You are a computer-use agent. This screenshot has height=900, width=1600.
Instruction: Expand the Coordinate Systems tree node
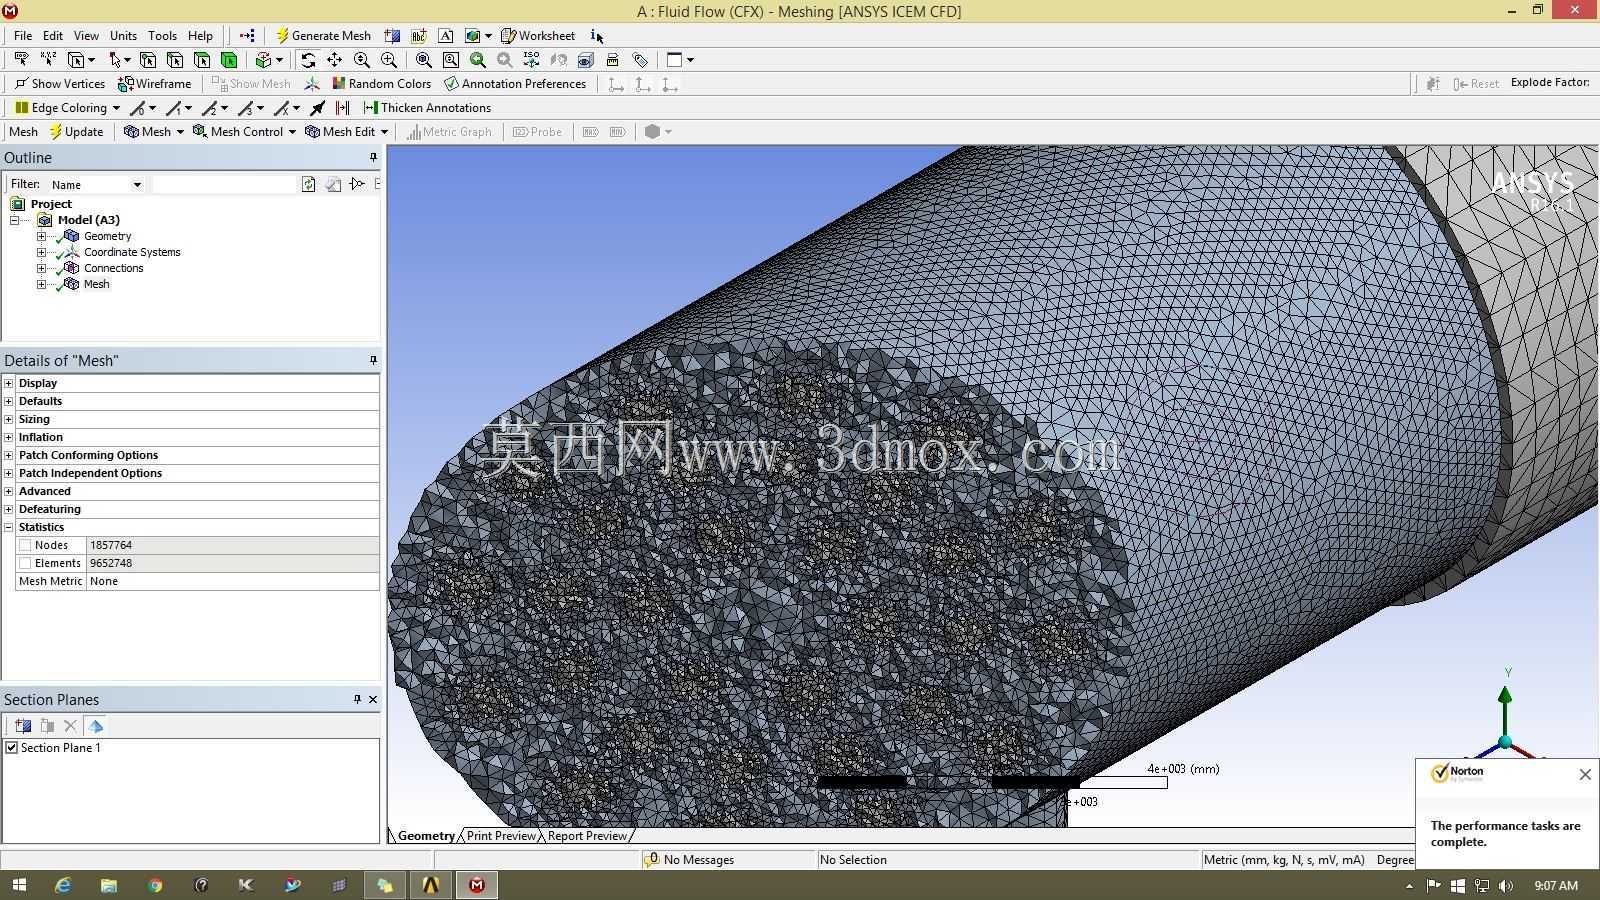click(41, 252)
